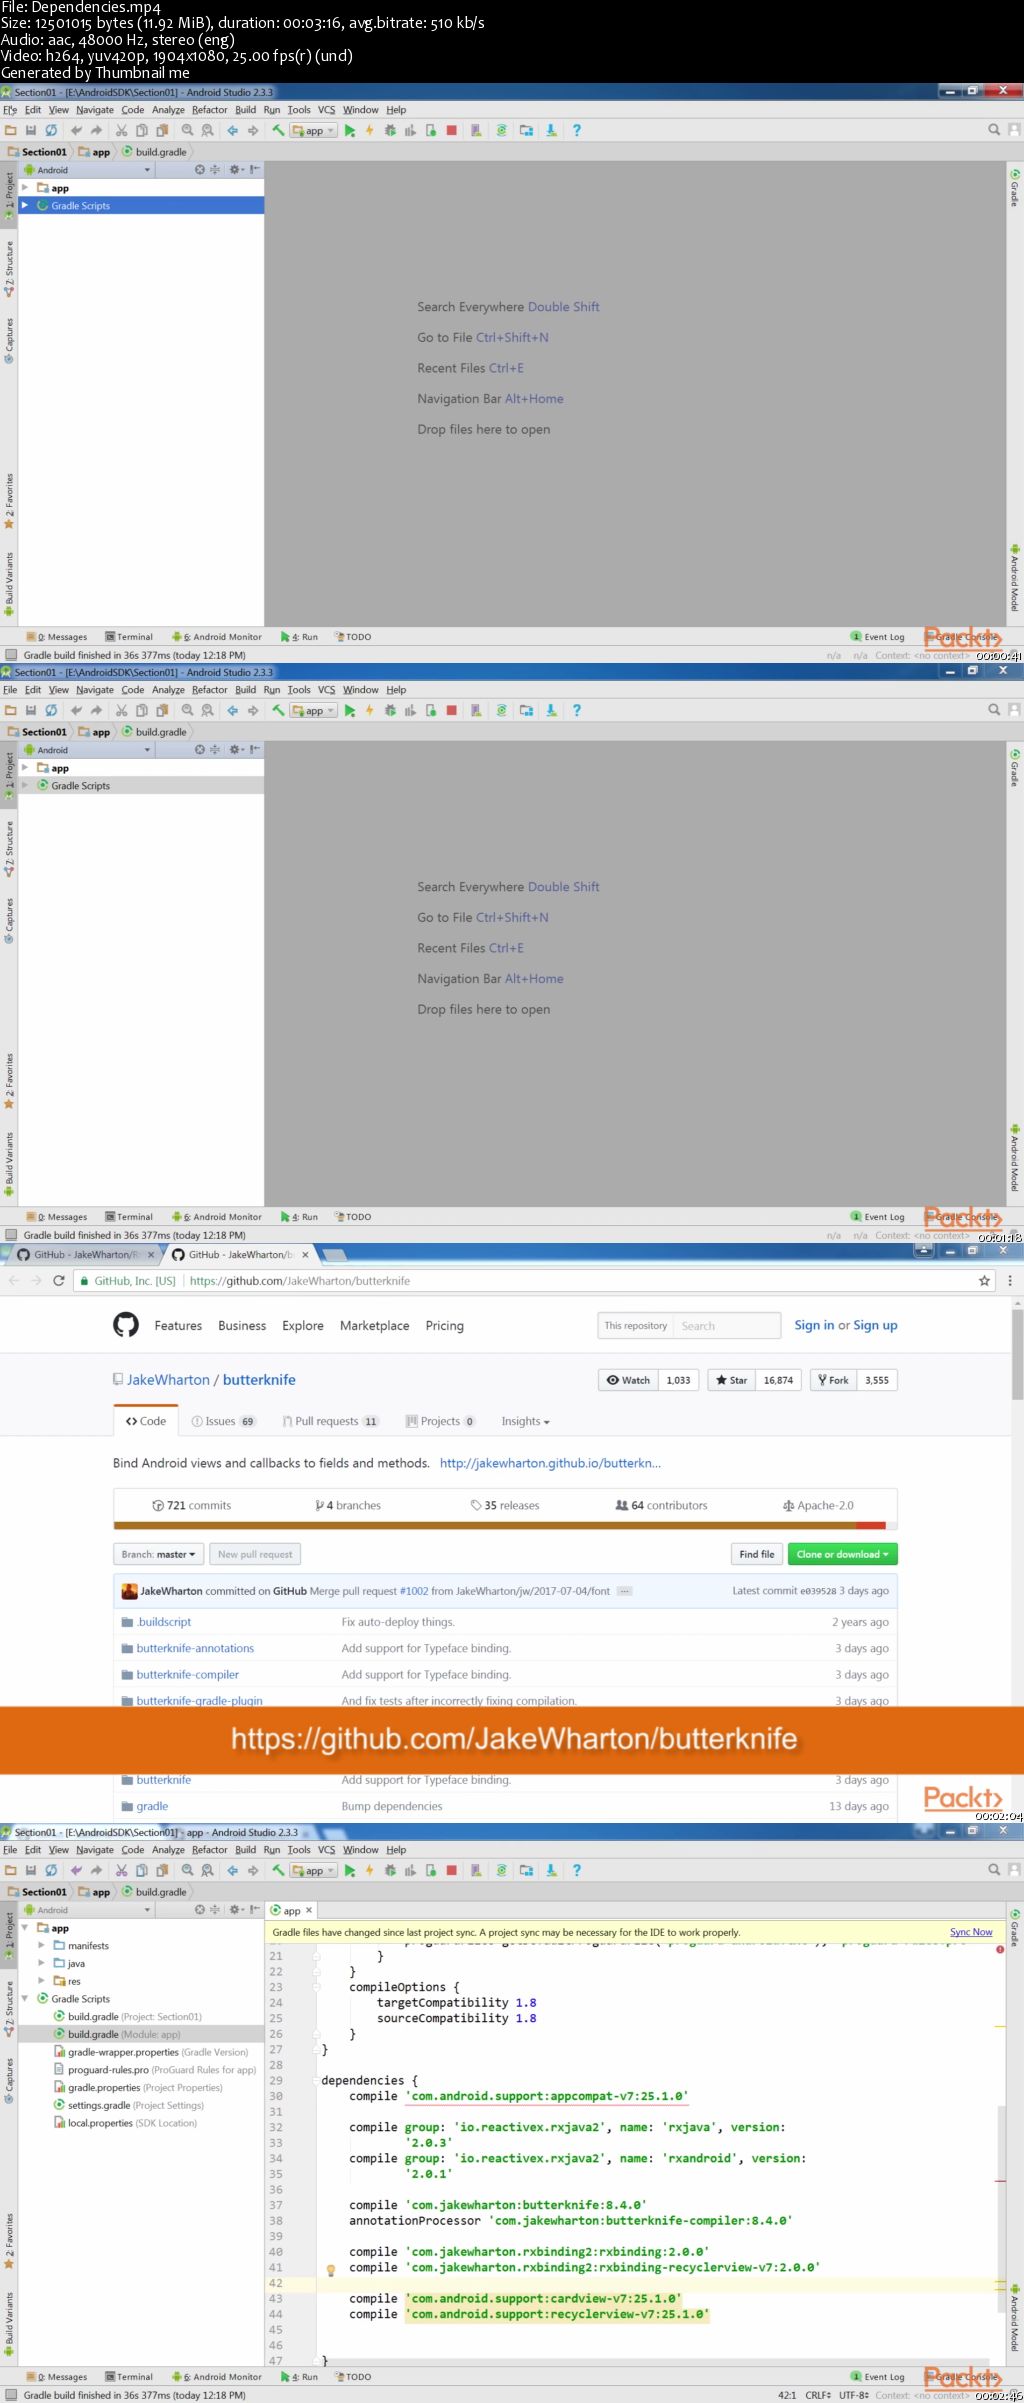This screenshot has width=1024, height=2403.
Task: Toggle Terminal tool window in bottom Android Studio window
Action: point(129,2377)
